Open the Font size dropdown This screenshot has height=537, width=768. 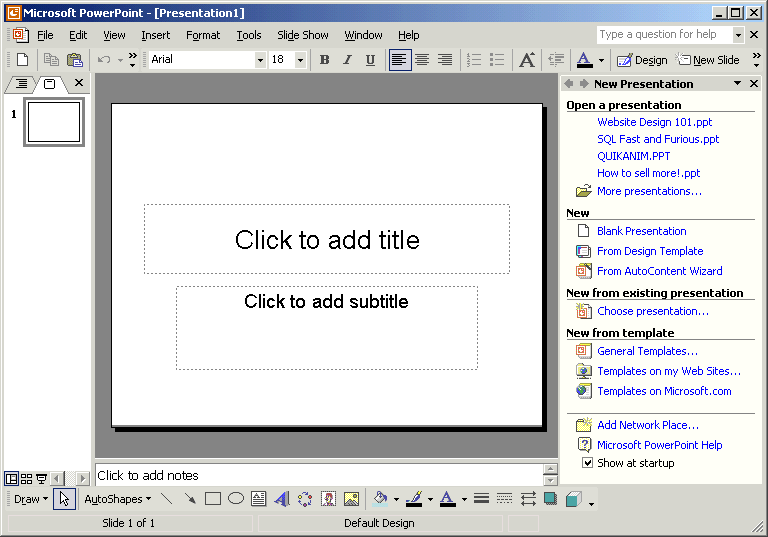click(x=300, y=60)
